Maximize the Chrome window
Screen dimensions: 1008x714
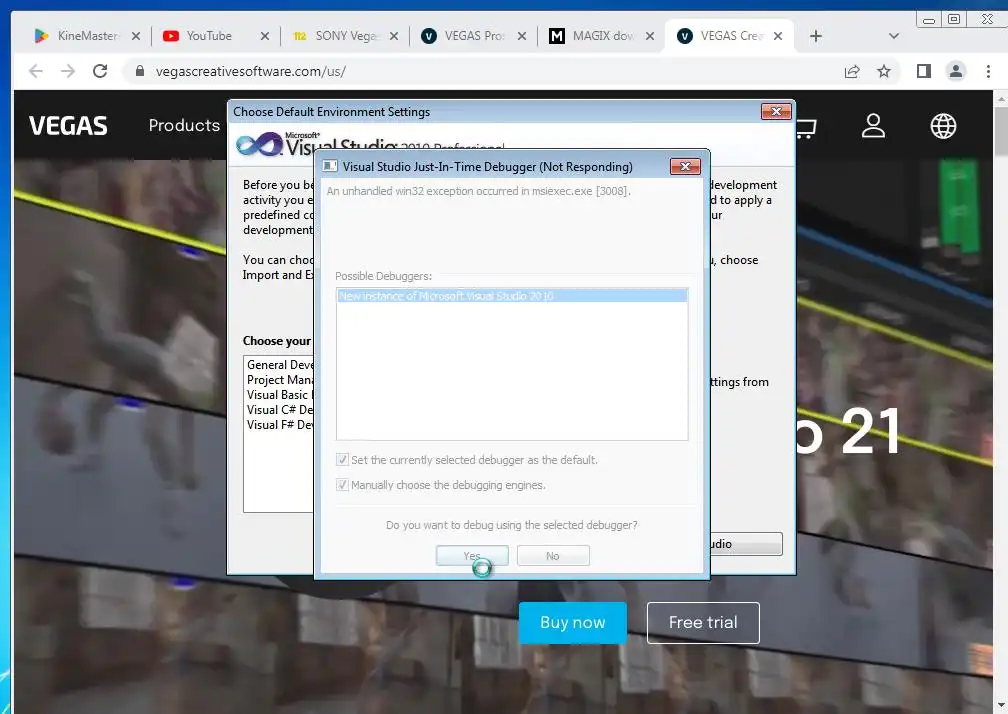click(x=954, y=19)
